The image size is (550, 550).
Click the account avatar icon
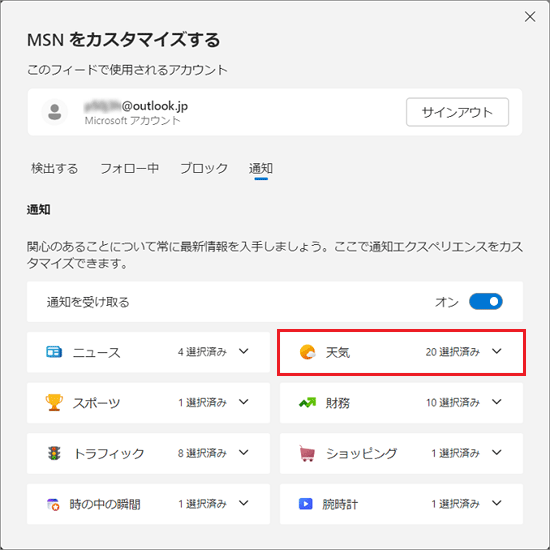[x=54, y=112]
